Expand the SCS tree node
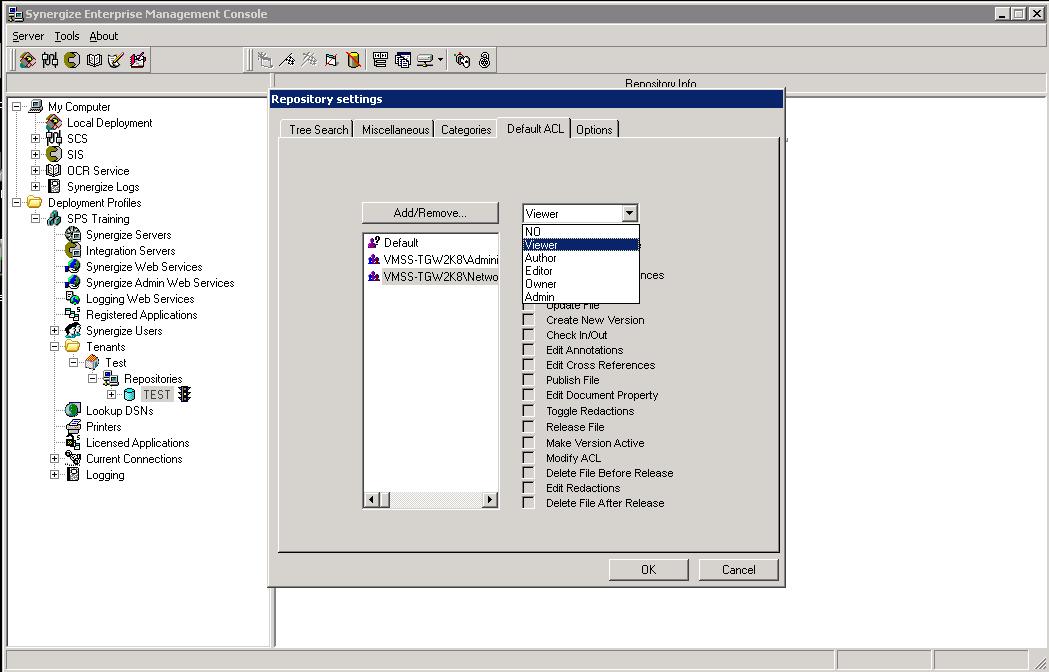Viewport: 1049px width, 672px height. coord(35,139)
